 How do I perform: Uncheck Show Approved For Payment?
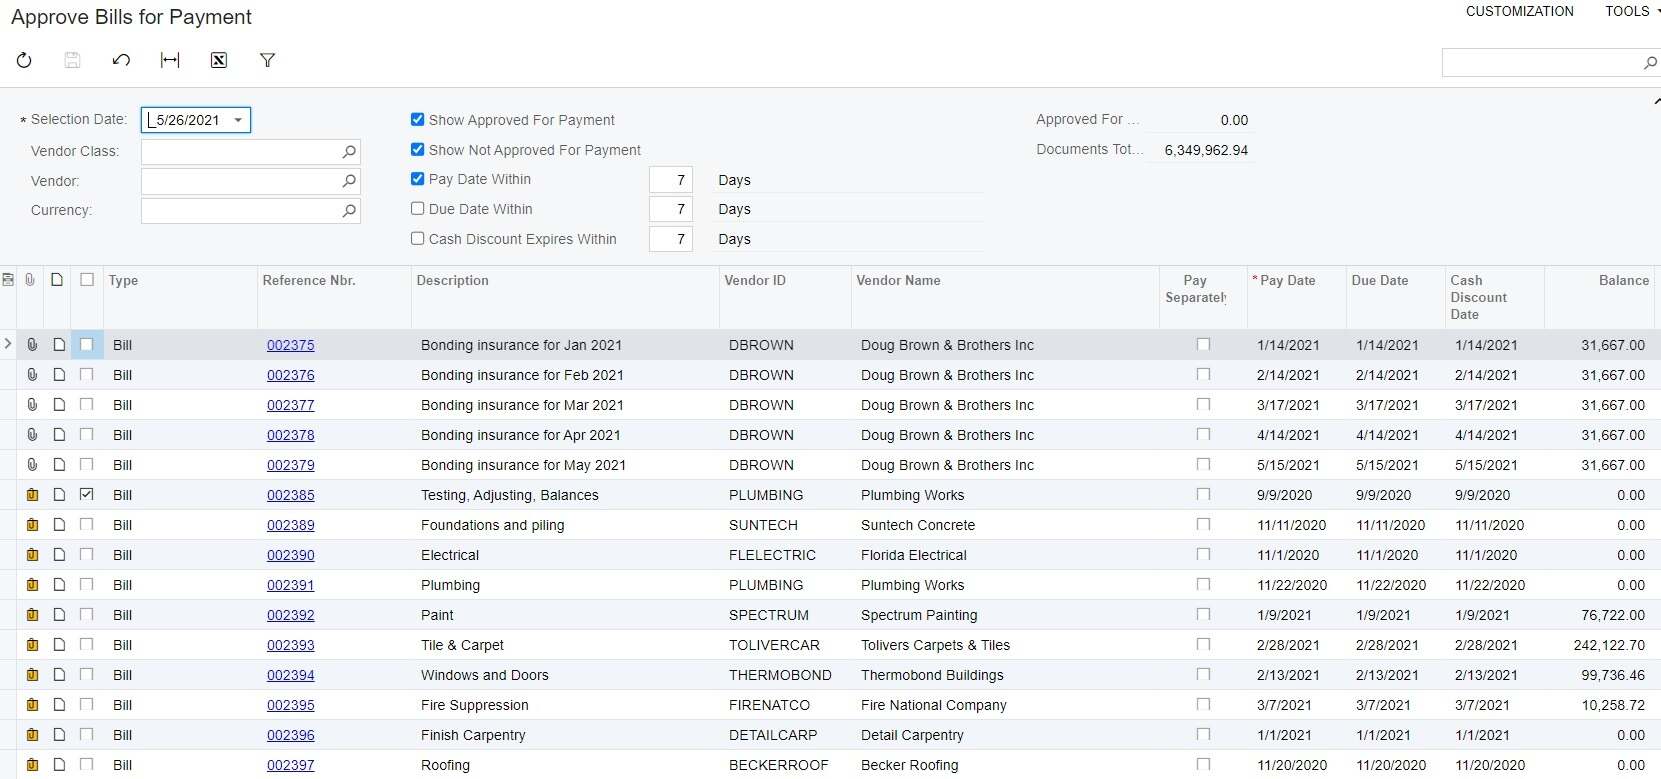[x=418, y=120]
